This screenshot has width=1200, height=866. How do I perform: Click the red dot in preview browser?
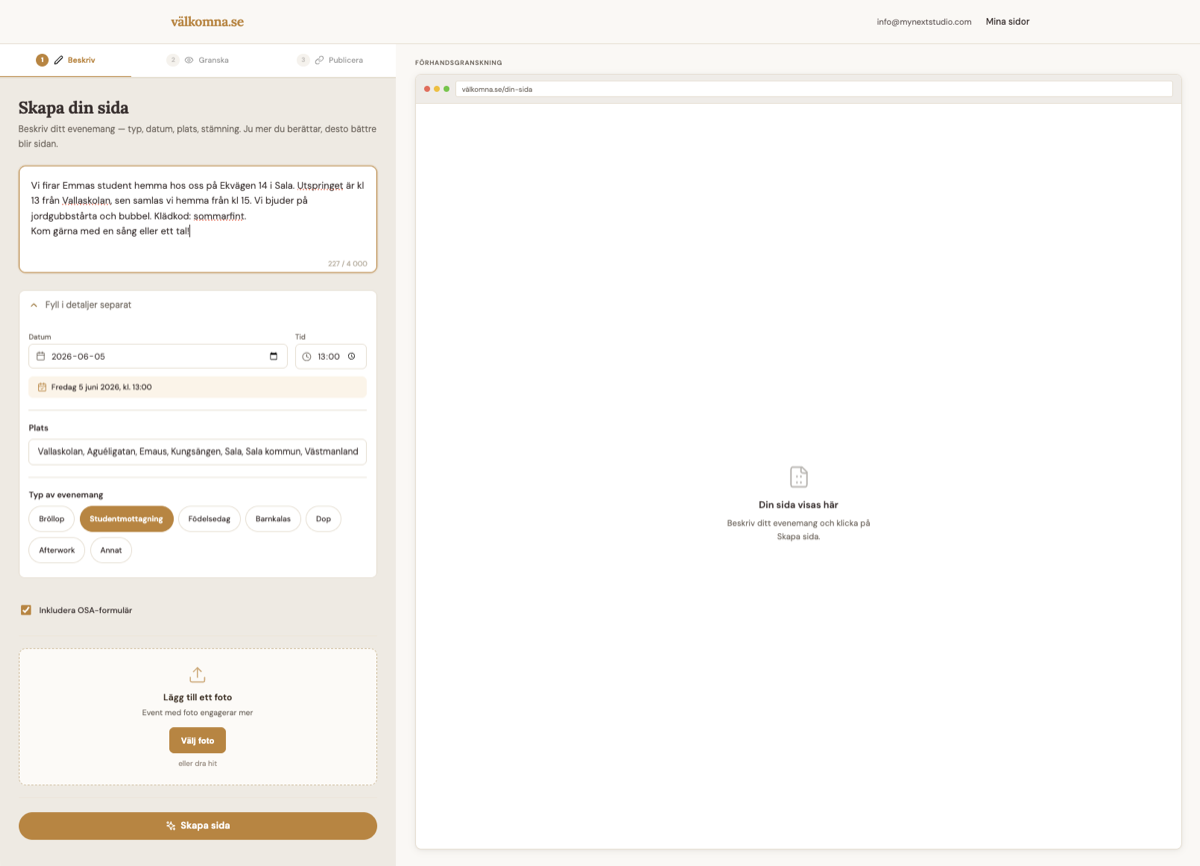pos(427,89)
